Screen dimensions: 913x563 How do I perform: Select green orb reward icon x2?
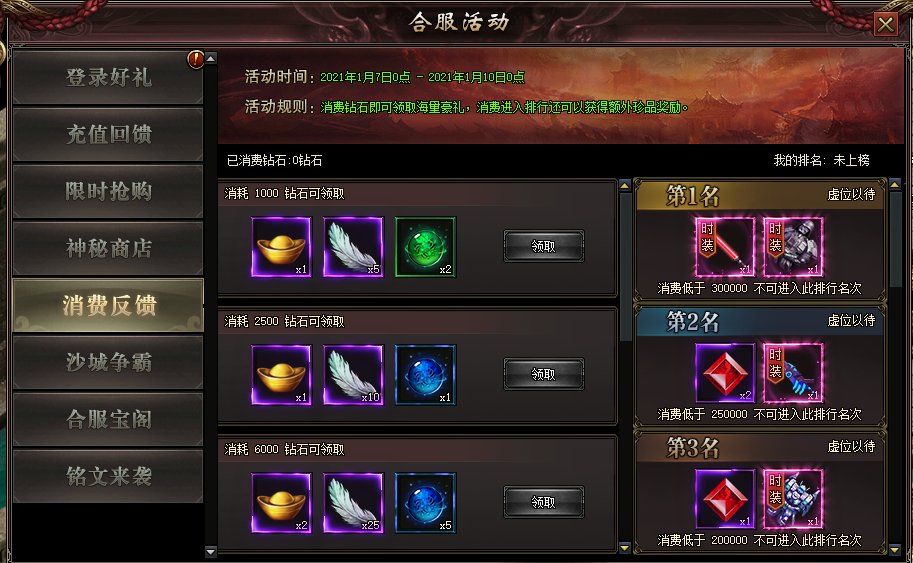click(426, 247)
